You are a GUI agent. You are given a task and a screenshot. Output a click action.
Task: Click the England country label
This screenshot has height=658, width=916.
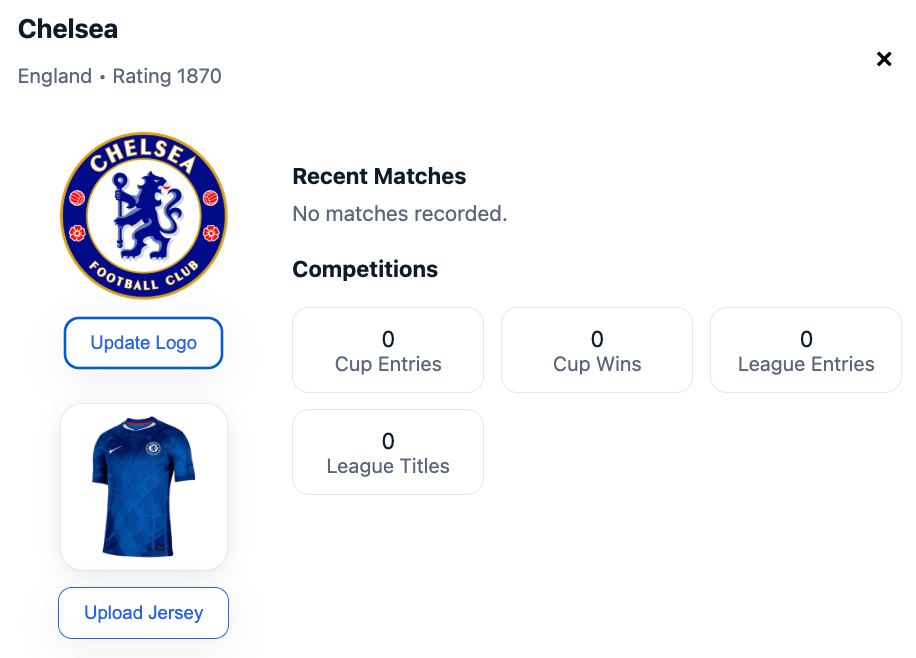pos(55,76)
